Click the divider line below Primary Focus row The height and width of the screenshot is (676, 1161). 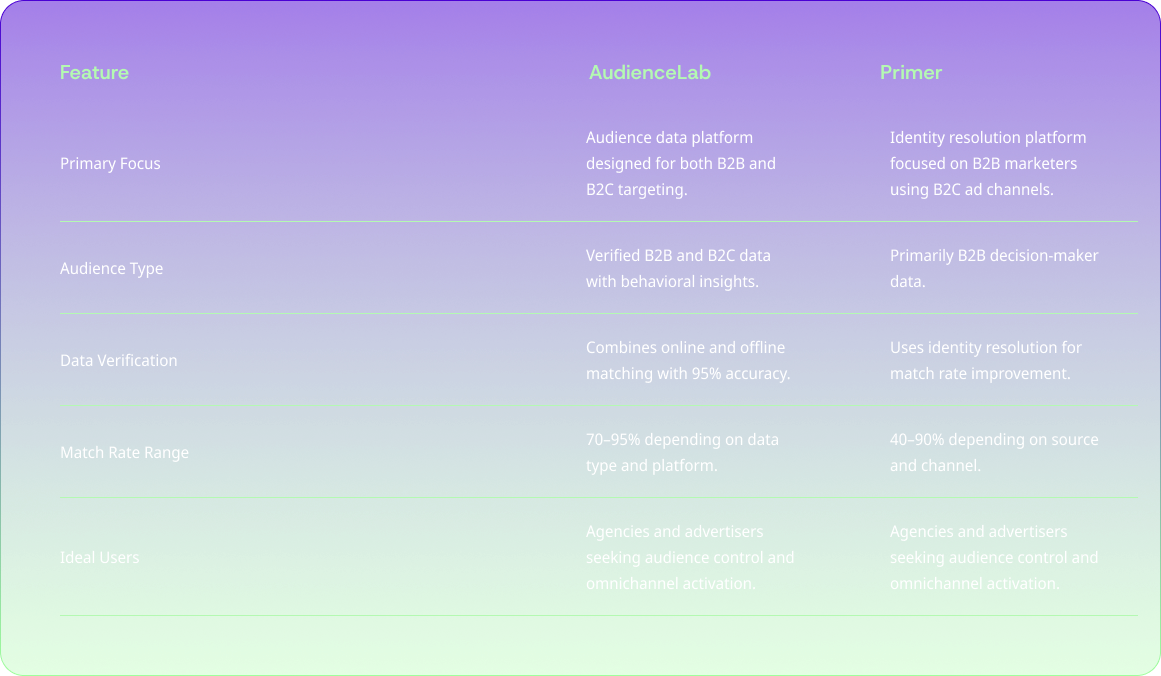click(x=598, y=221)
